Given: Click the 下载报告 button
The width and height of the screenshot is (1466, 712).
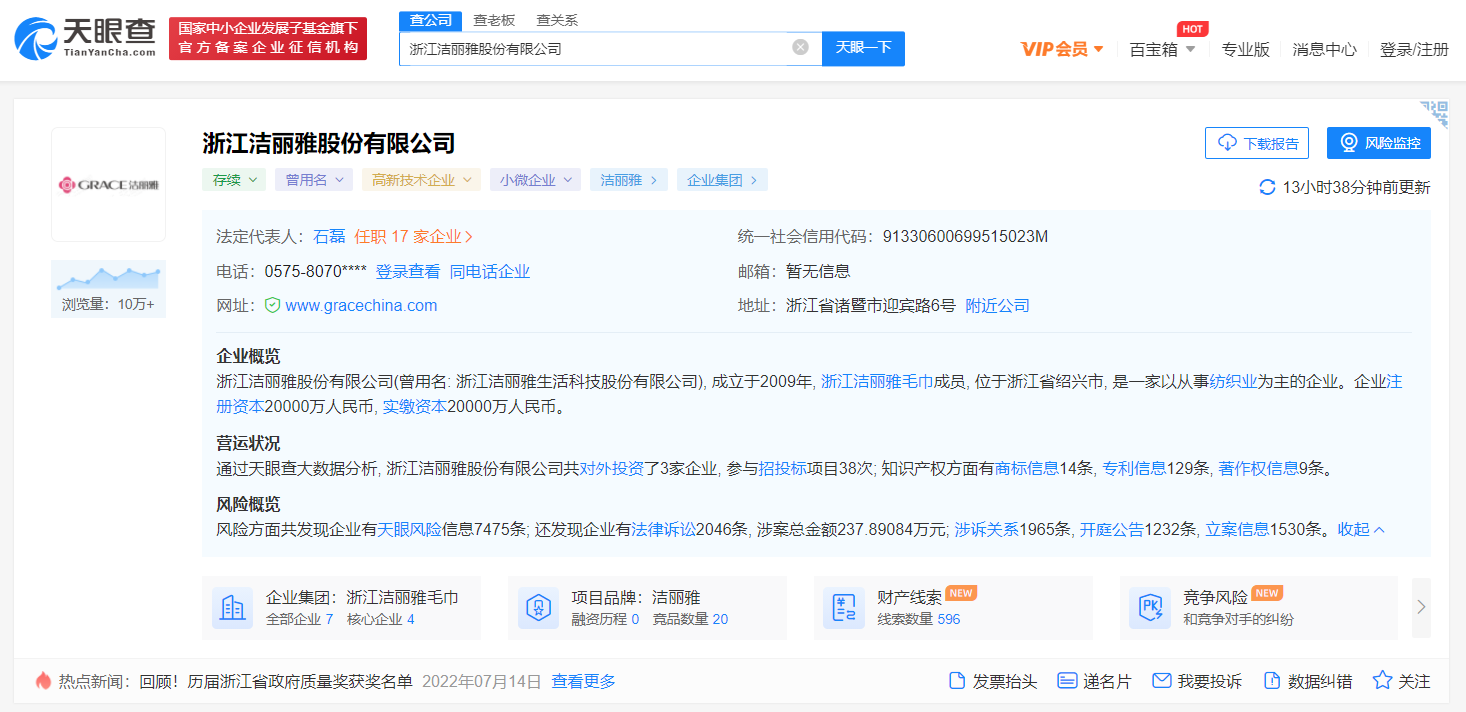Looking at the screenshot, I should (x=1257, y=143).
